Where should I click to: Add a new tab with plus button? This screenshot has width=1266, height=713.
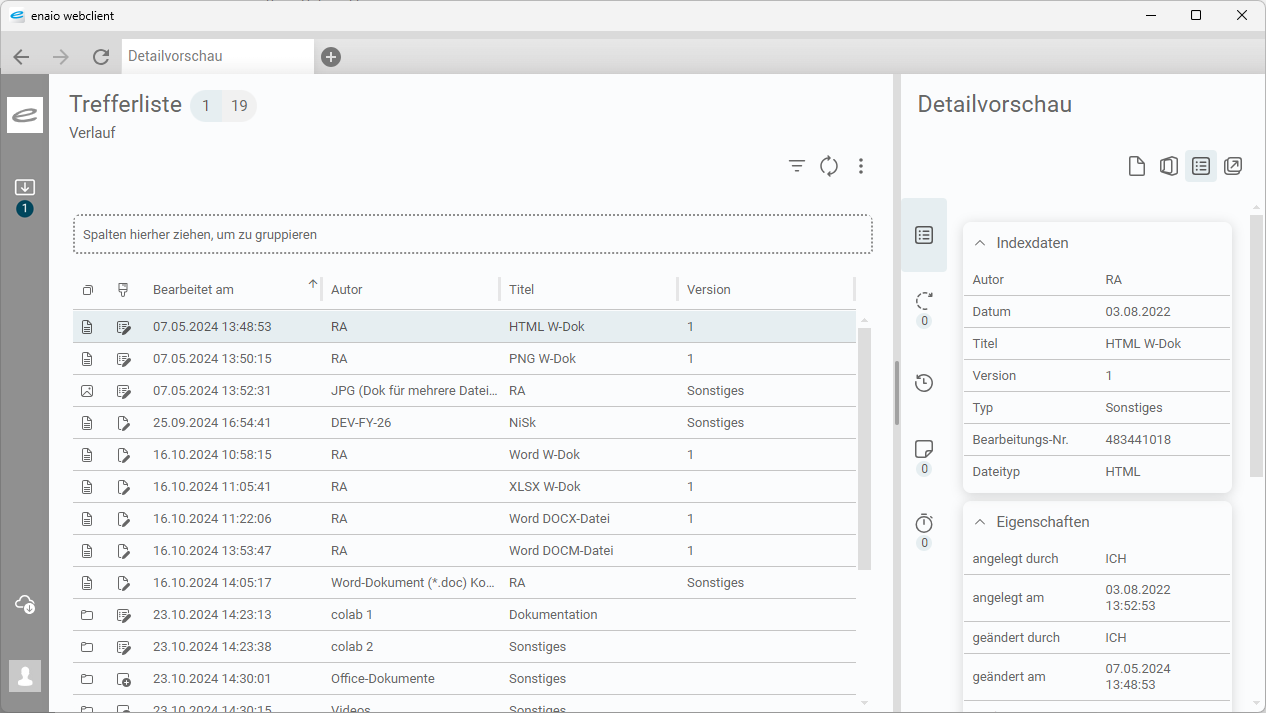(331, 57)
